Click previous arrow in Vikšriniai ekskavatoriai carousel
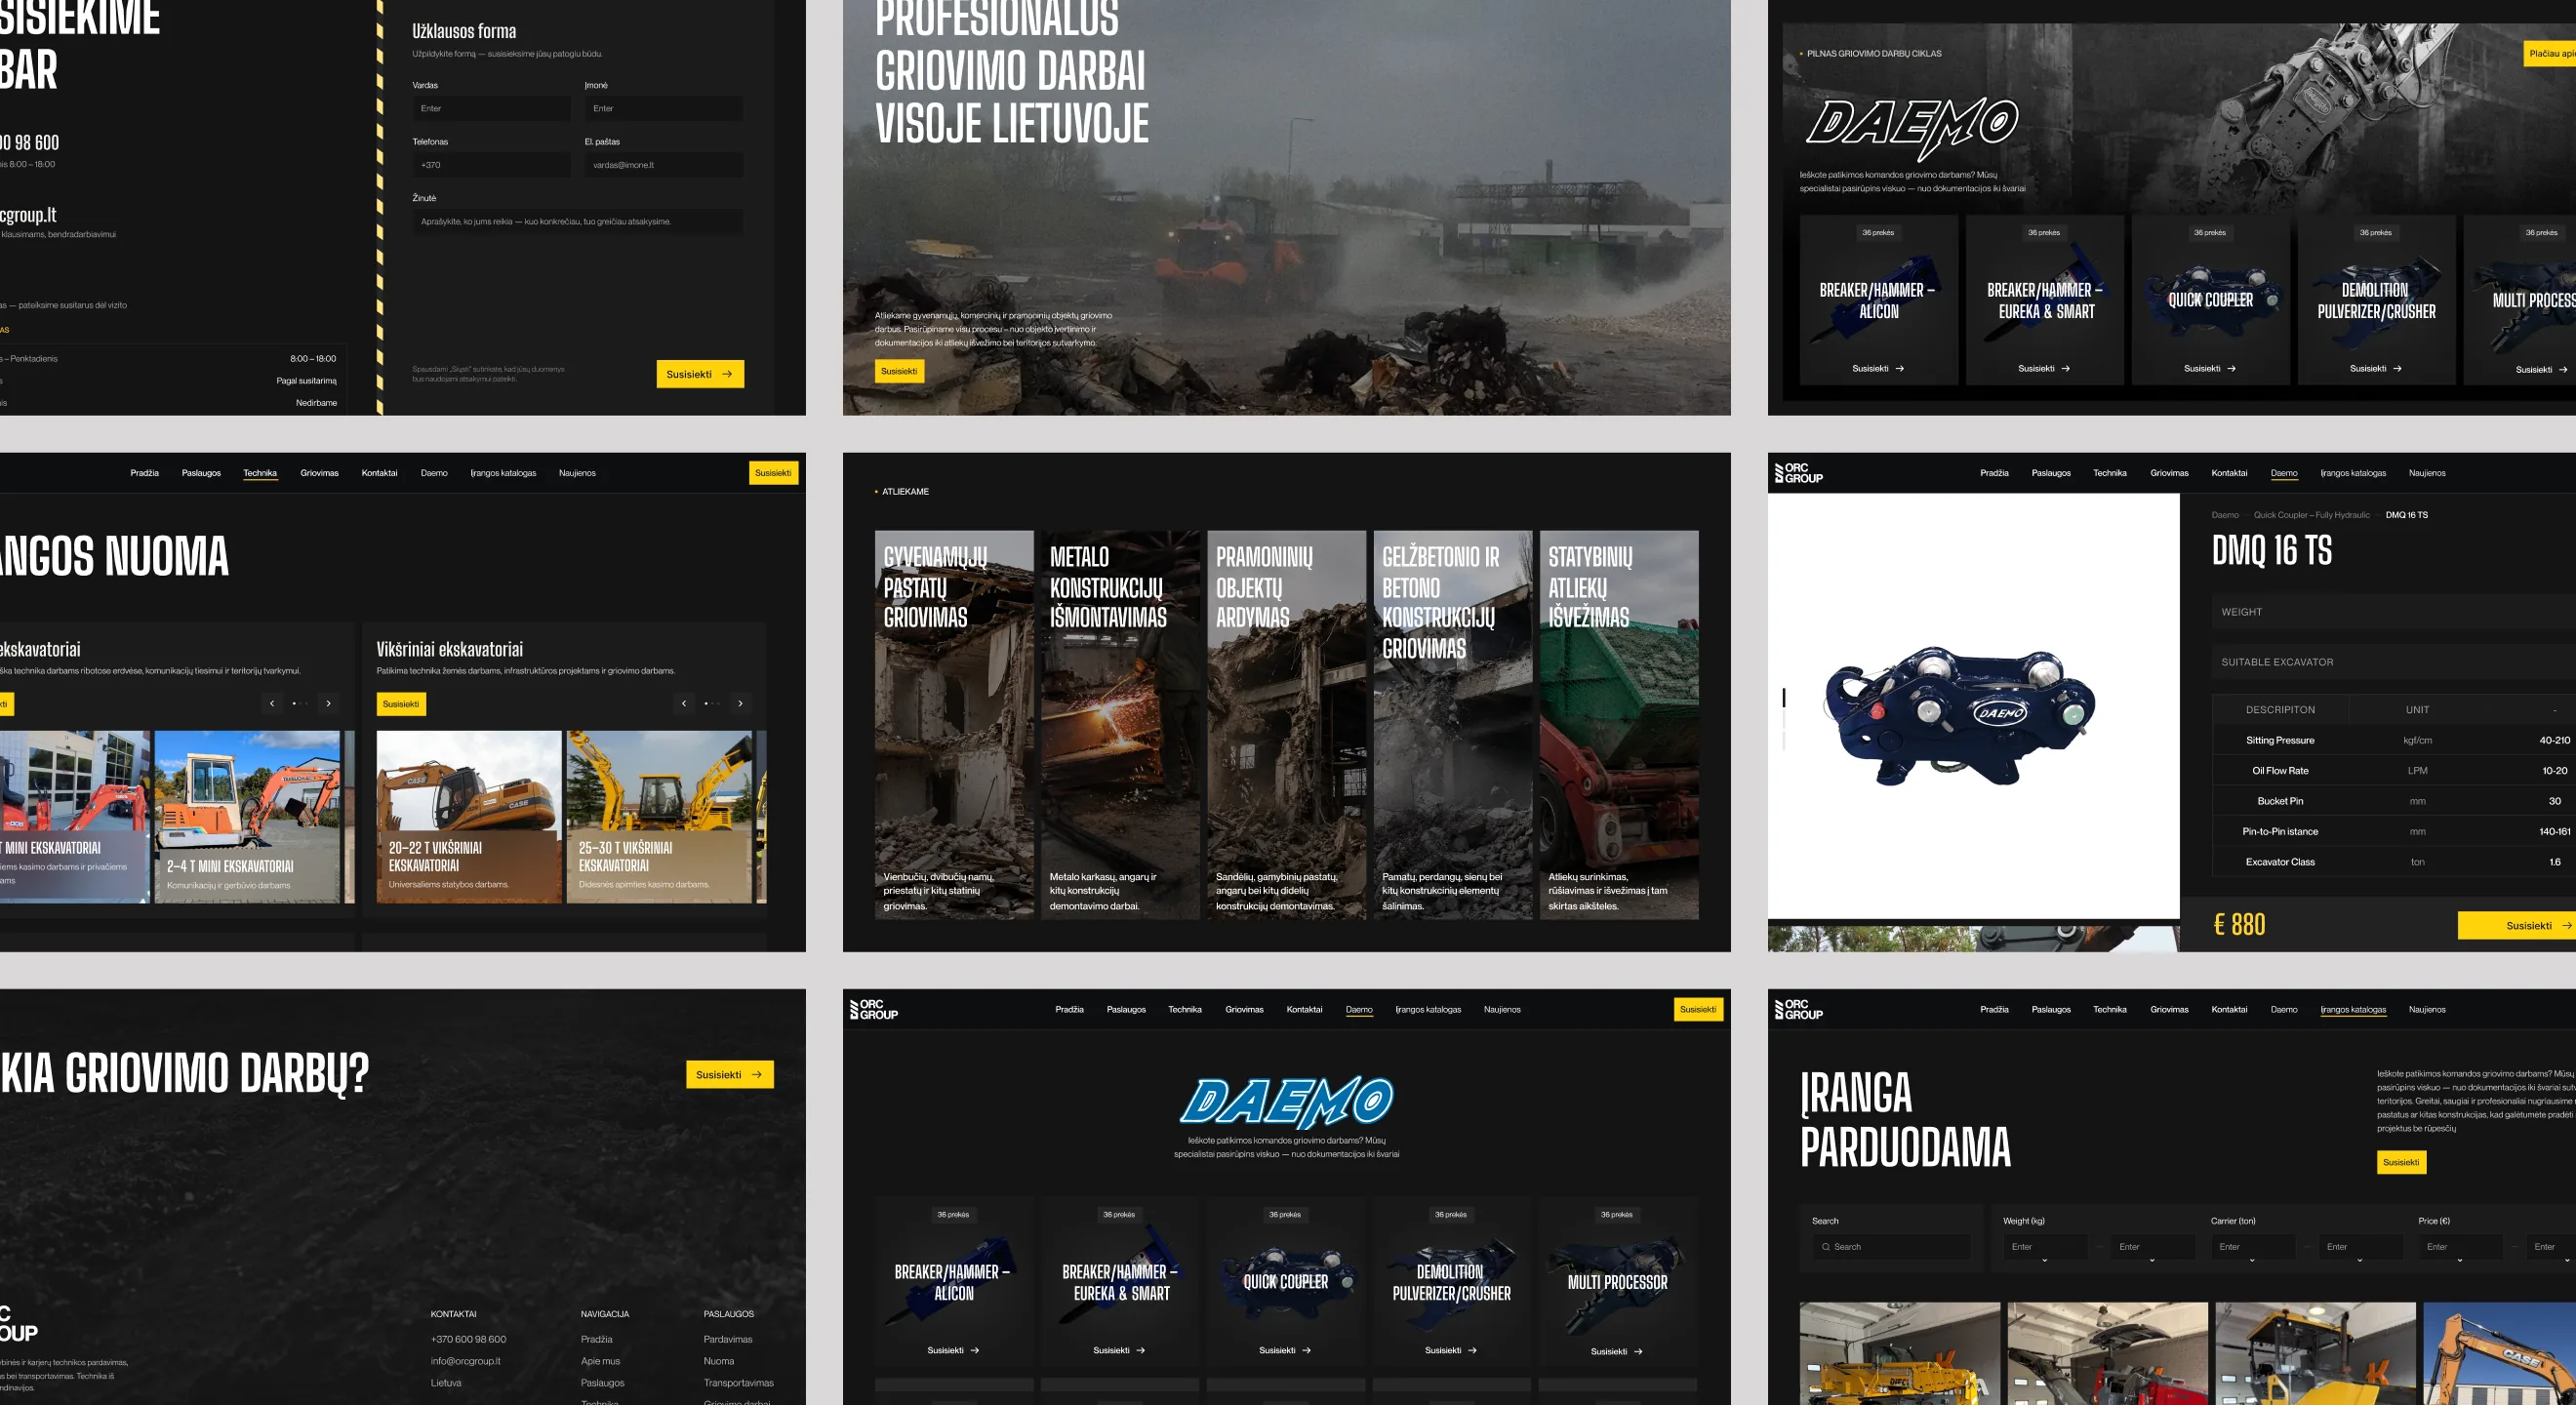The width and height of the screenshot is (2576, 1405). point(684,704)
